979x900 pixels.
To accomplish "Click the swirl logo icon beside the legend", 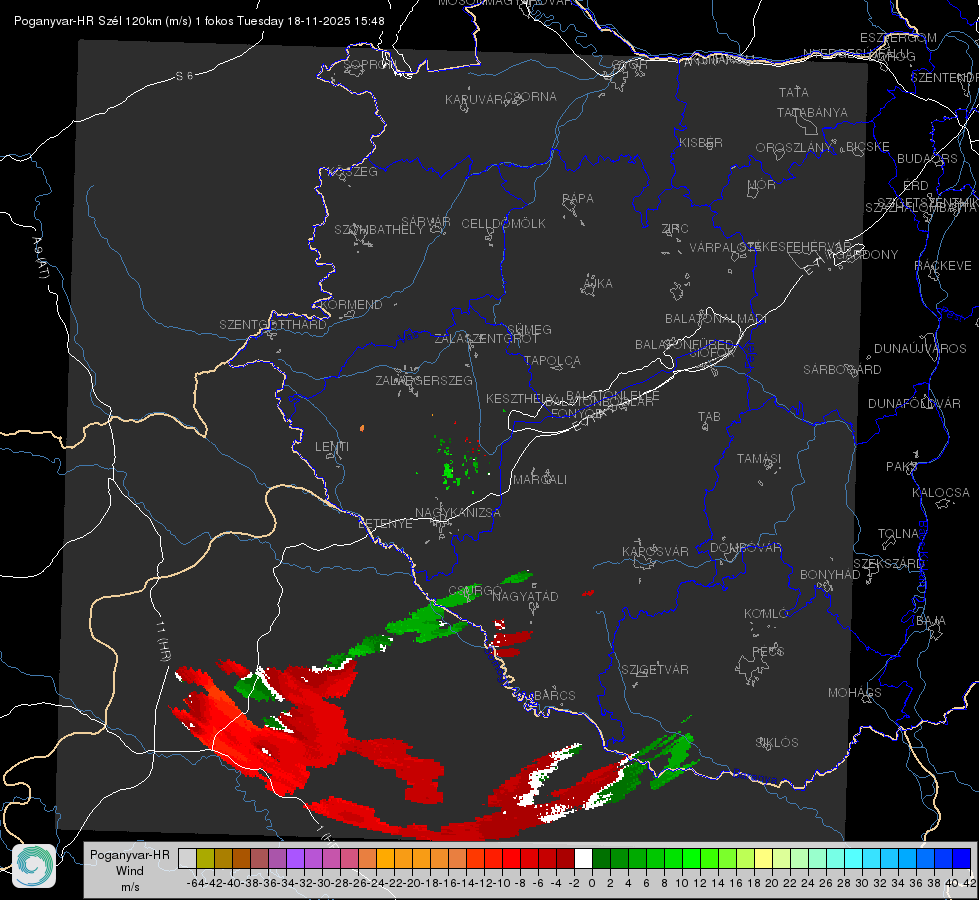I will 34,866.
